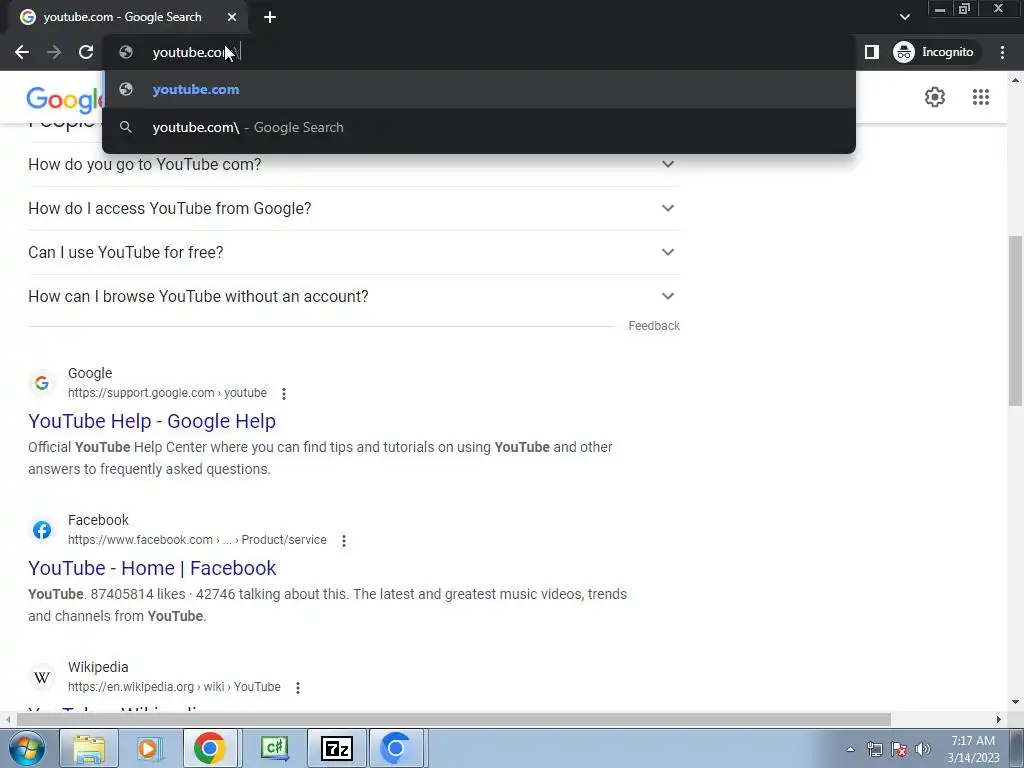Expand 'How do I access YouTube from Google?'
1024x768 pixels.
point(354,208)
